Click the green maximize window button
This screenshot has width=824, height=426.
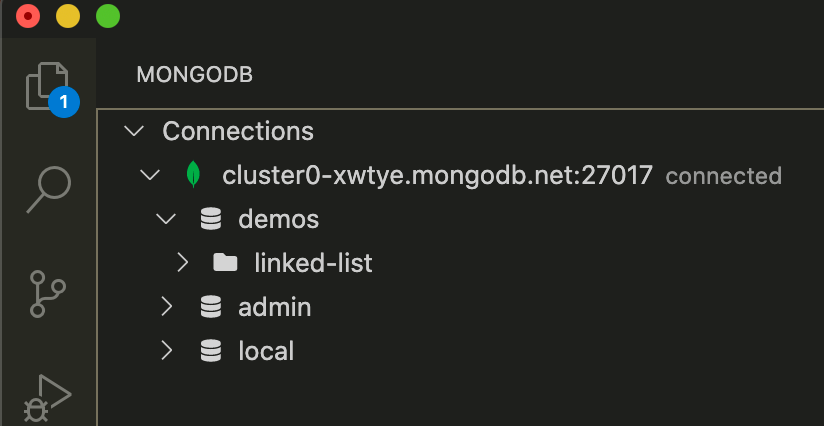[108, 17]
